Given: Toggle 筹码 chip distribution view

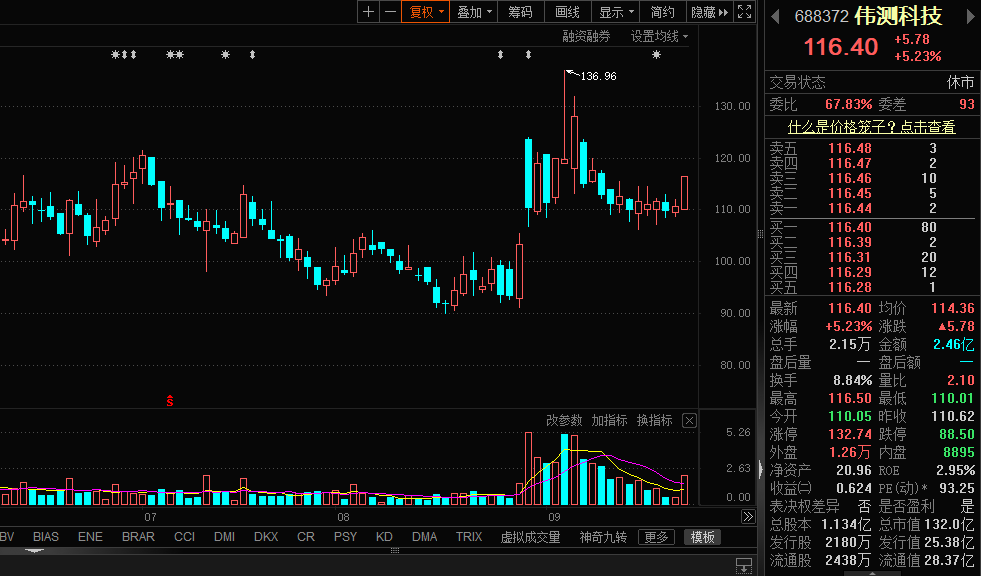Looking at the screenshot, I should click(521, 12).
